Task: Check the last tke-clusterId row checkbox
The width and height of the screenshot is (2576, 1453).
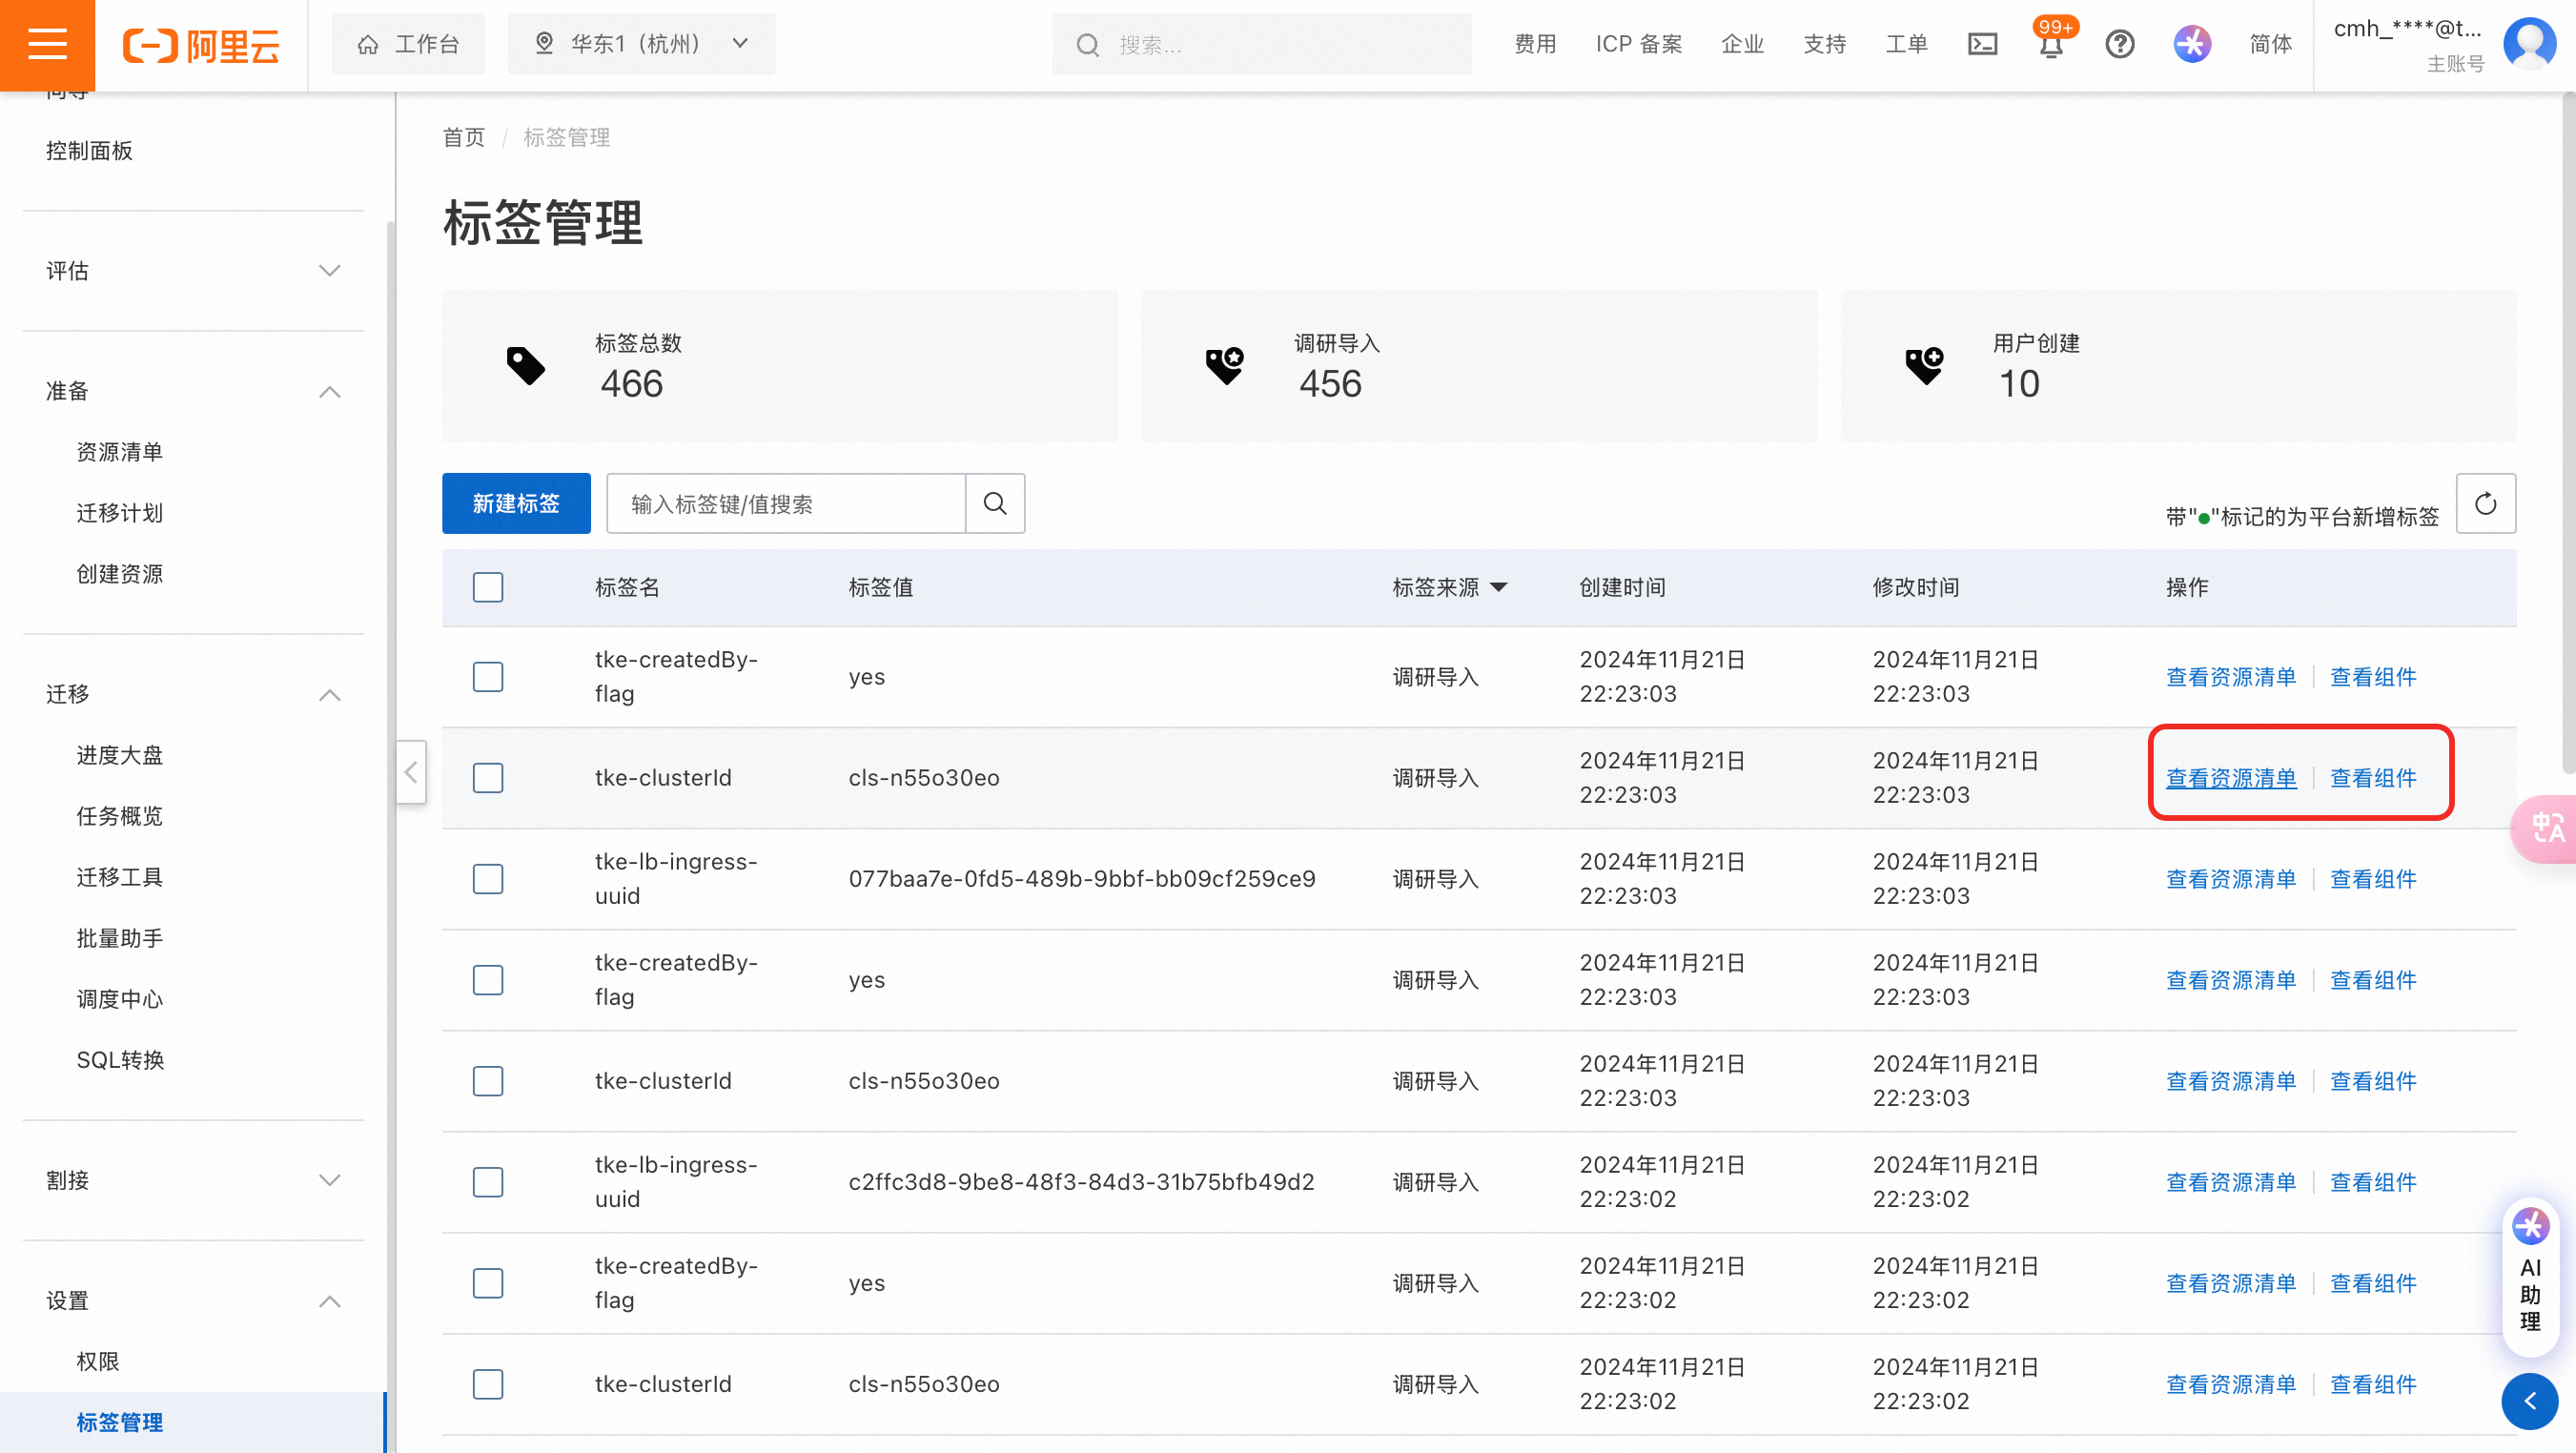Action: pyautogui.click(x=488, y=1384)
